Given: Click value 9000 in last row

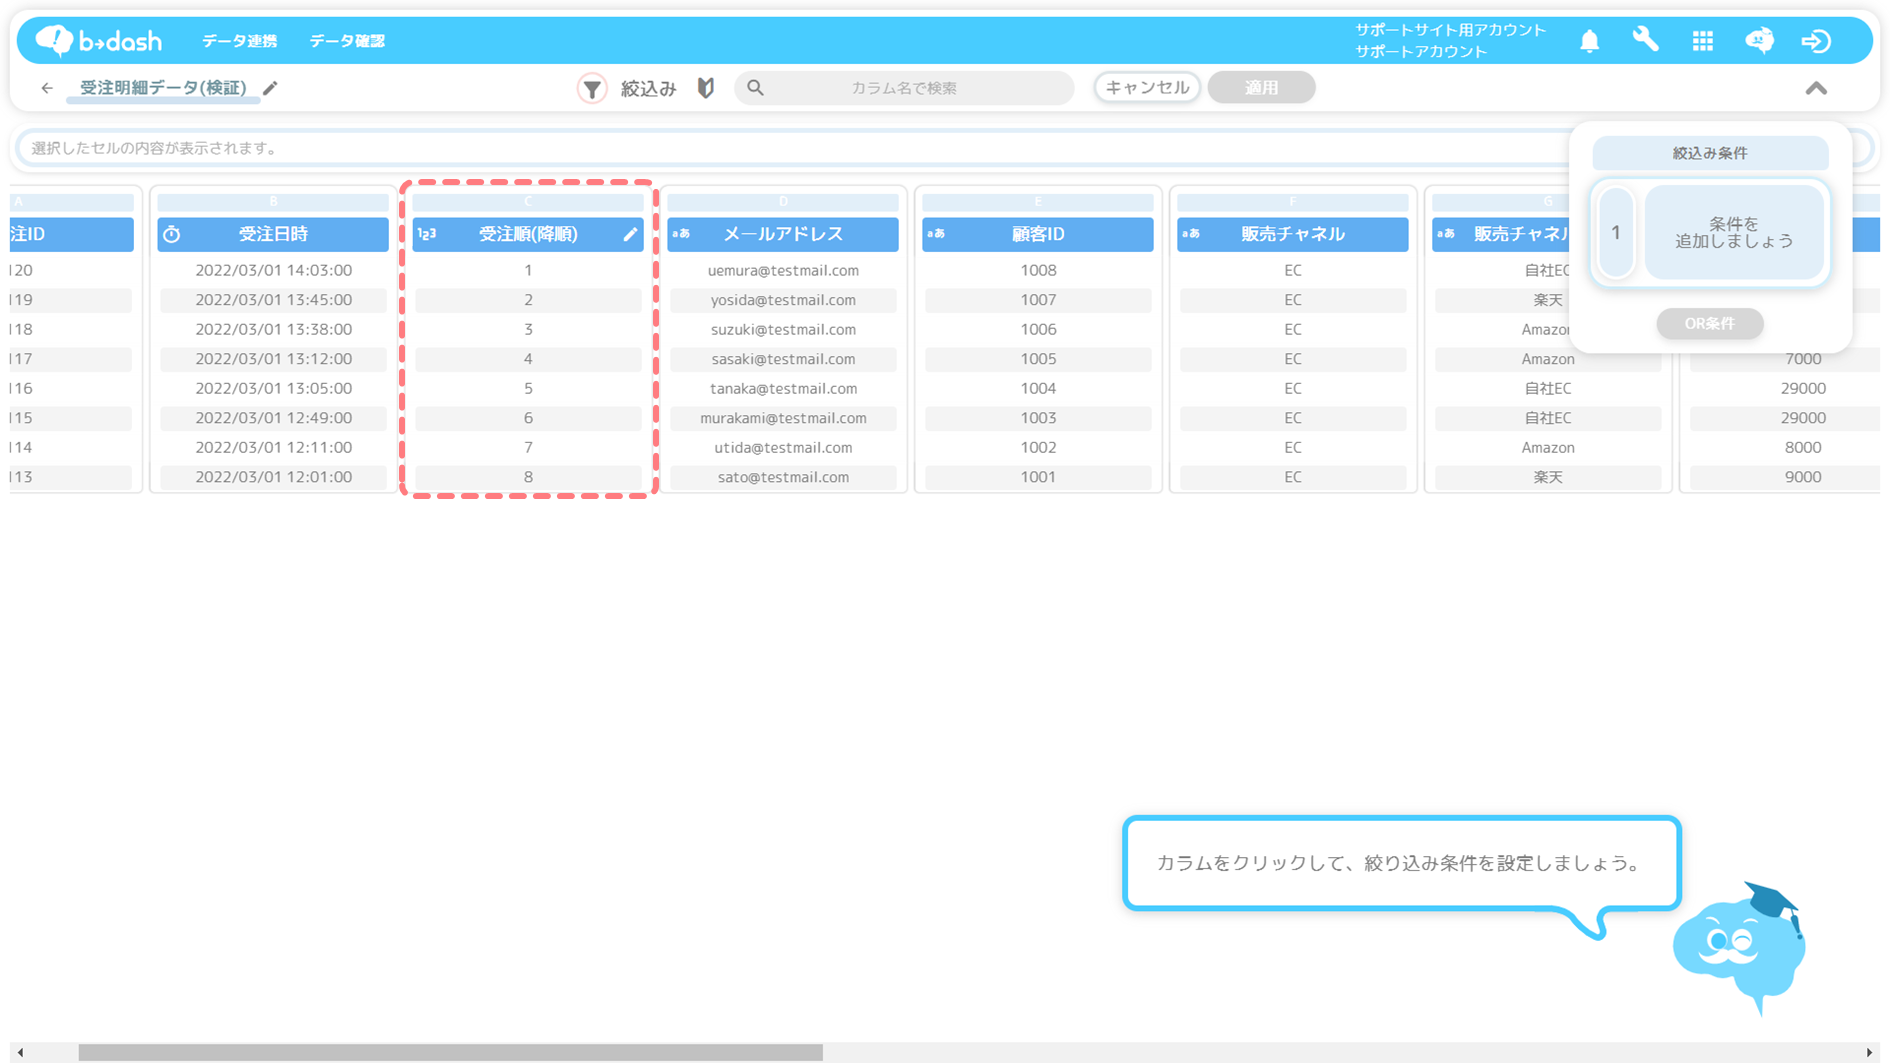Looking at the screenshot, I should point(1803,477).
